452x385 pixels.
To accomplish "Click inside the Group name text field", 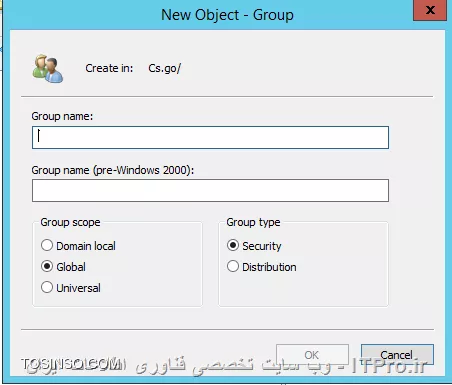I will [210, 137].
